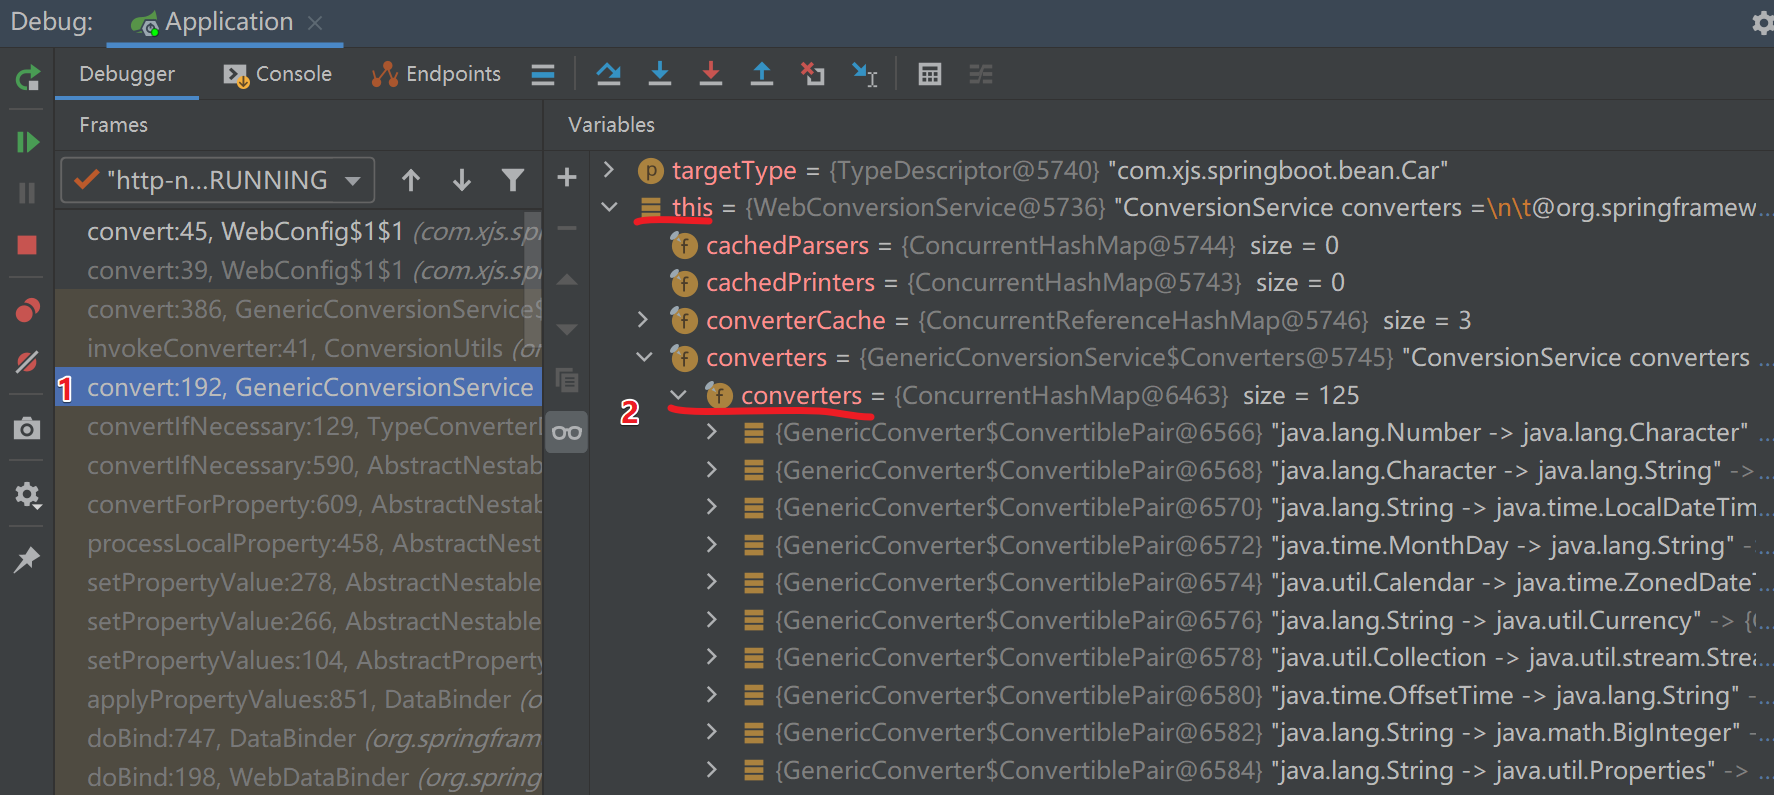Toggle the watches glasses button
1774x795 pixels.
[567, 432]
